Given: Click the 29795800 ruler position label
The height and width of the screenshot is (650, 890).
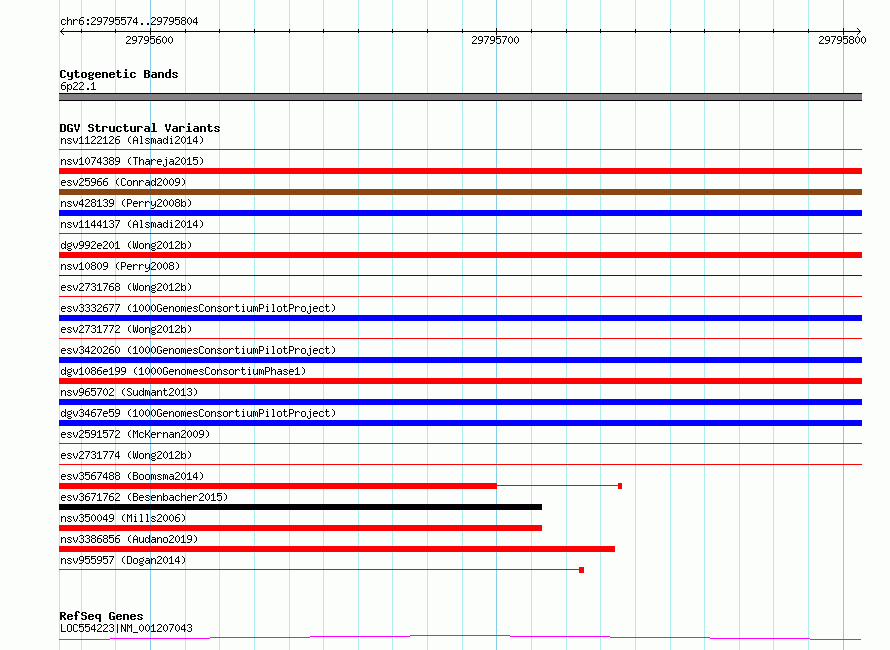Looking at the screenshot, I should [x=842, y=40].
